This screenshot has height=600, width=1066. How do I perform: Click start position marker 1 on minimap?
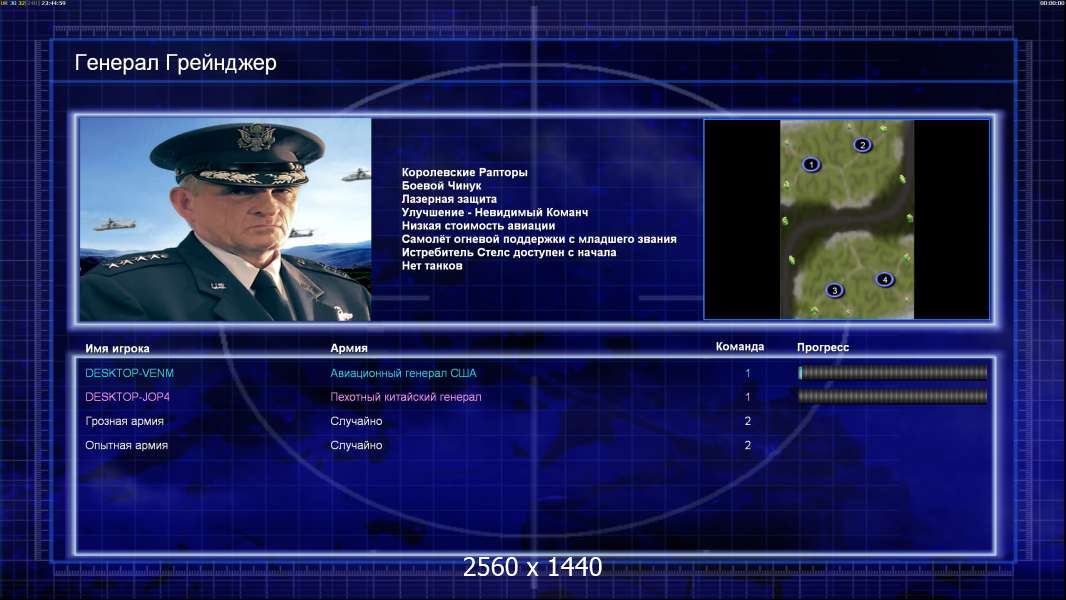click(810, 164)
